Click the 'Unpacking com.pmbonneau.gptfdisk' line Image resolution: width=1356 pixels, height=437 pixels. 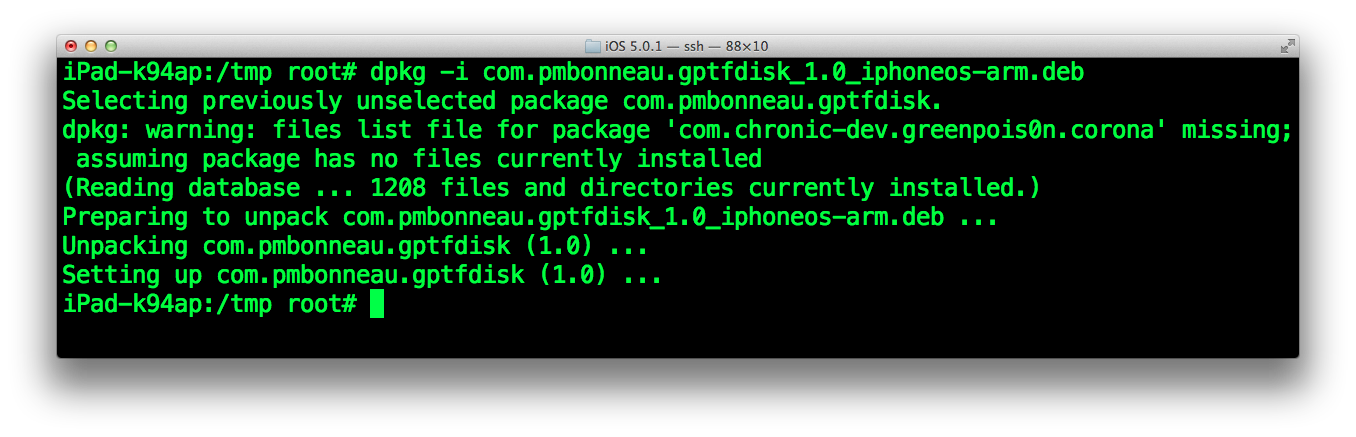pos(355,246)
